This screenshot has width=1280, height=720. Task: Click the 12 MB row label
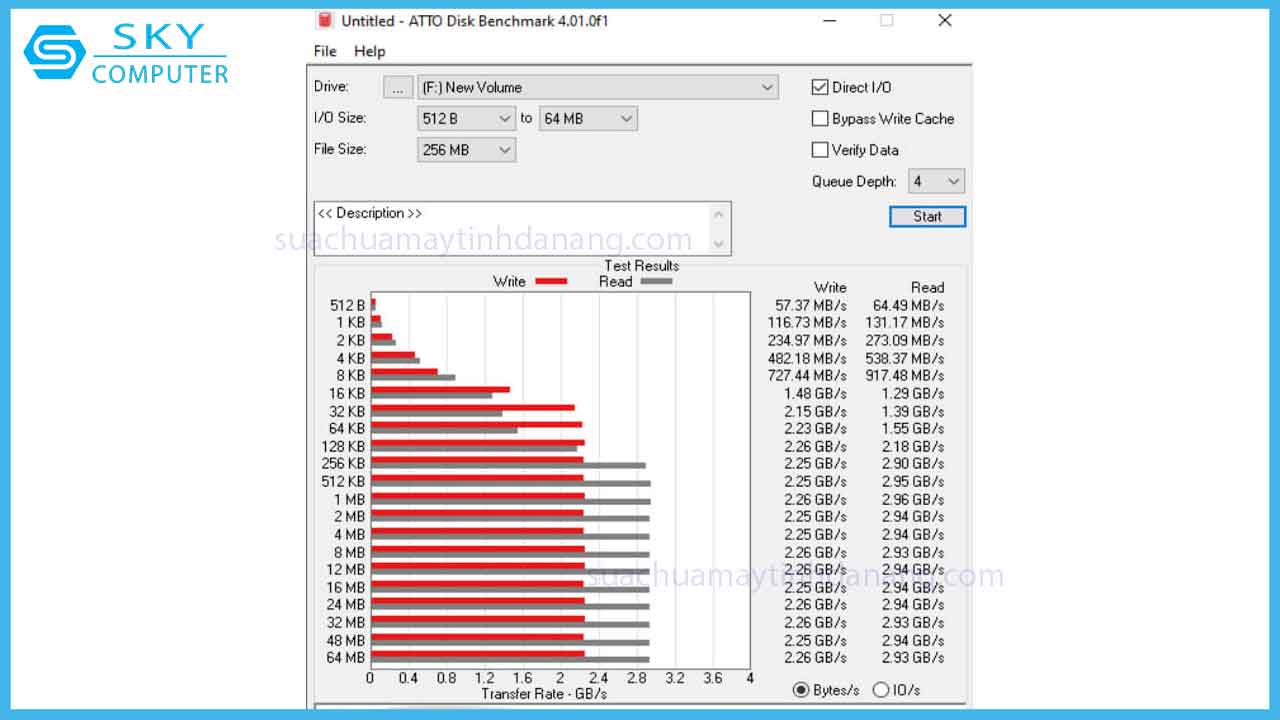(346, 570)
